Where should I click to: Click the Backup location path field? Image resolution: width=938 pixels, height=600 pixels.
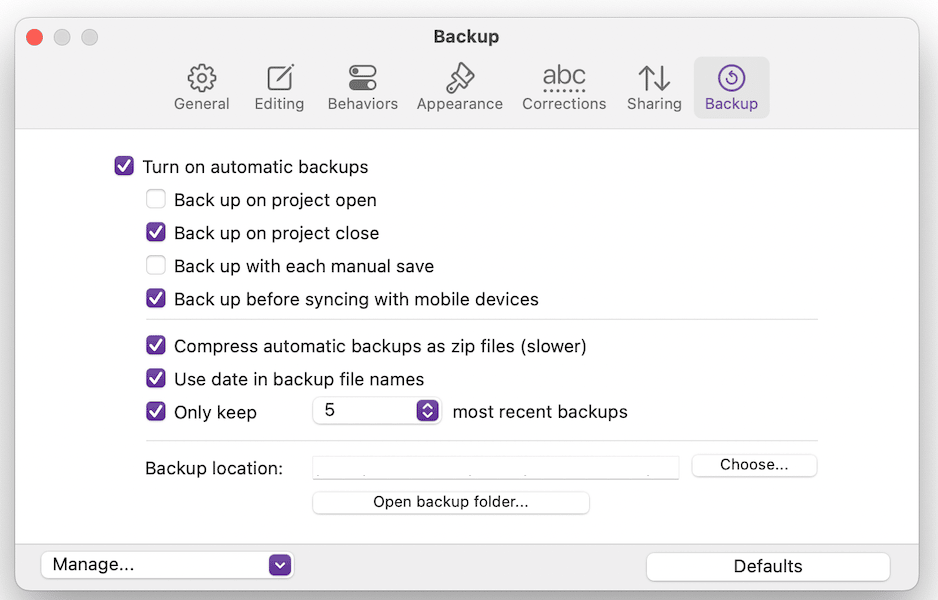click(x=495, y=467)
